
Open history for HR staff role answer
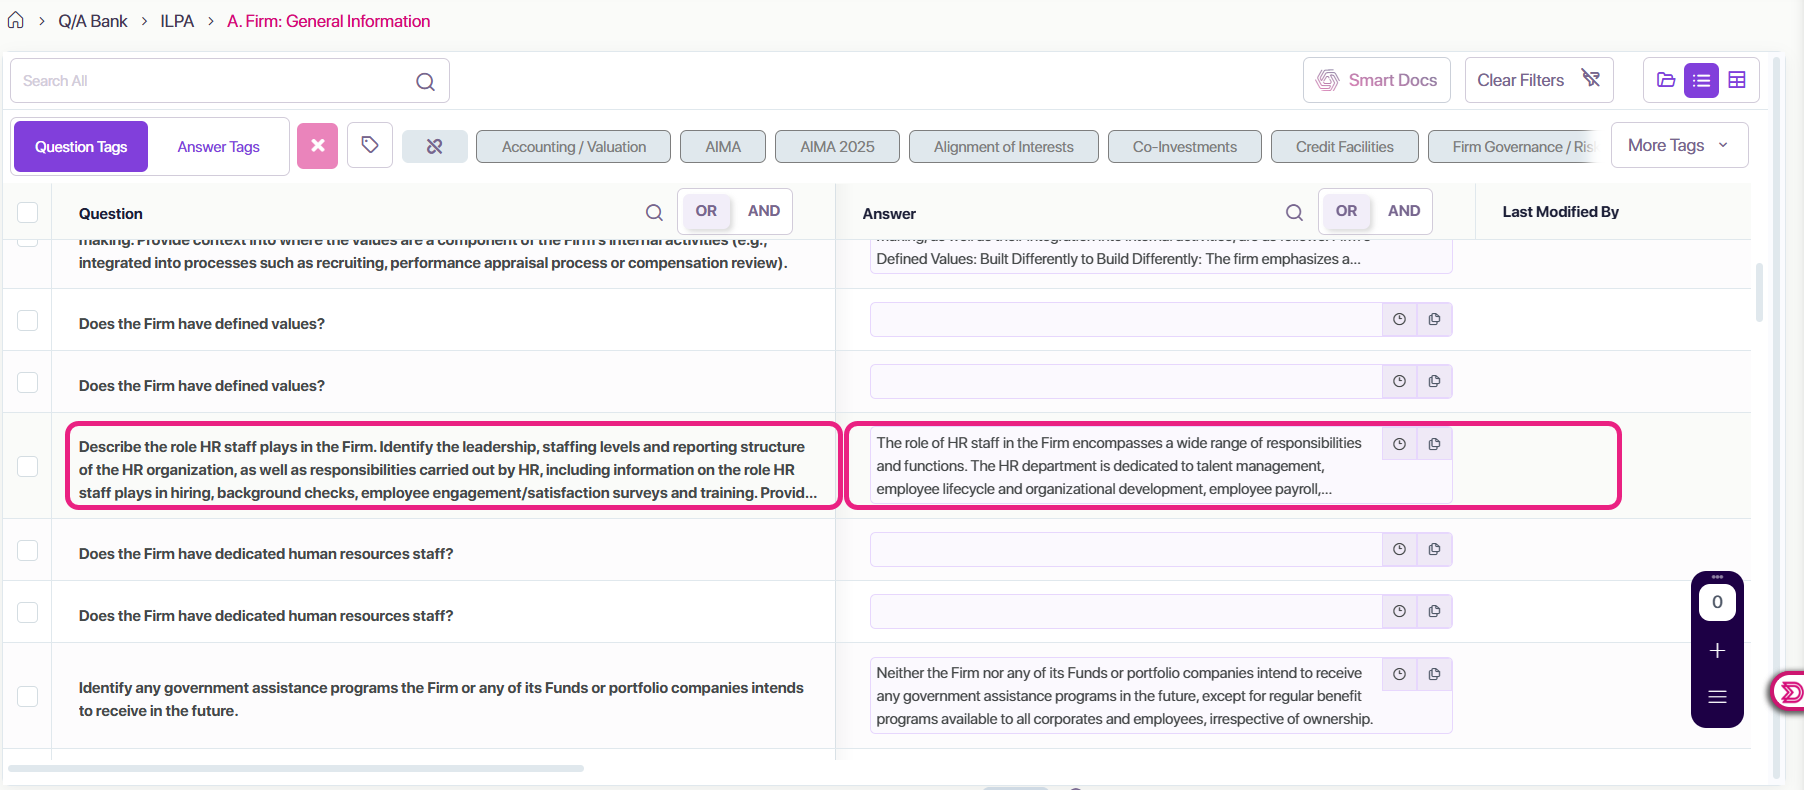tap(1399, 444)
